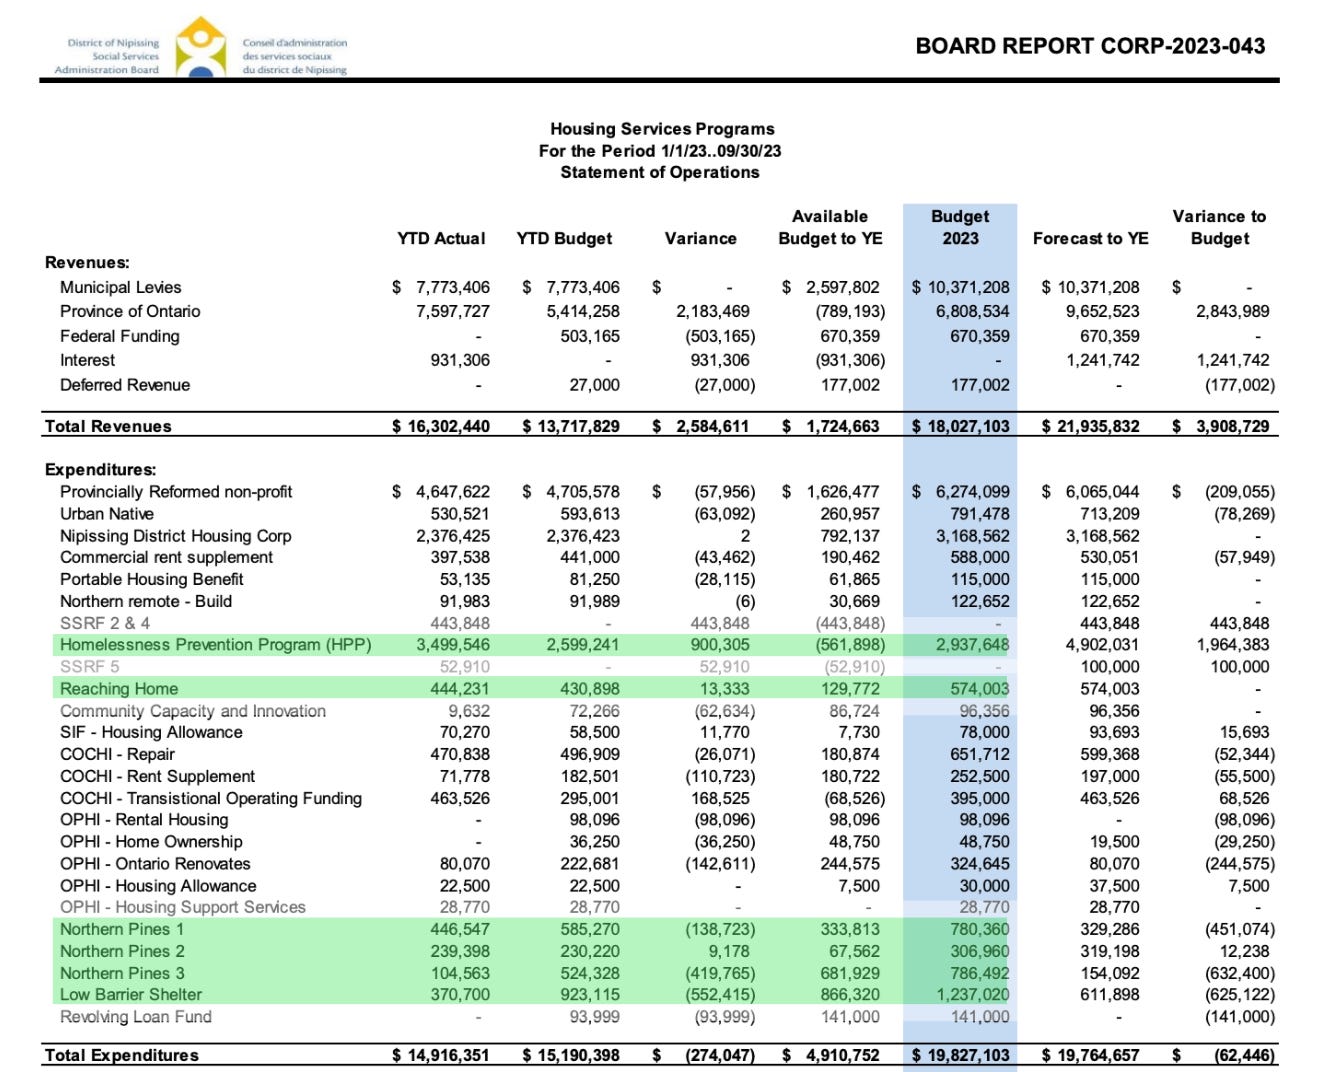
Task: Click 'OPHI - Ontario Renovates' row label
Action: (155, 864)
